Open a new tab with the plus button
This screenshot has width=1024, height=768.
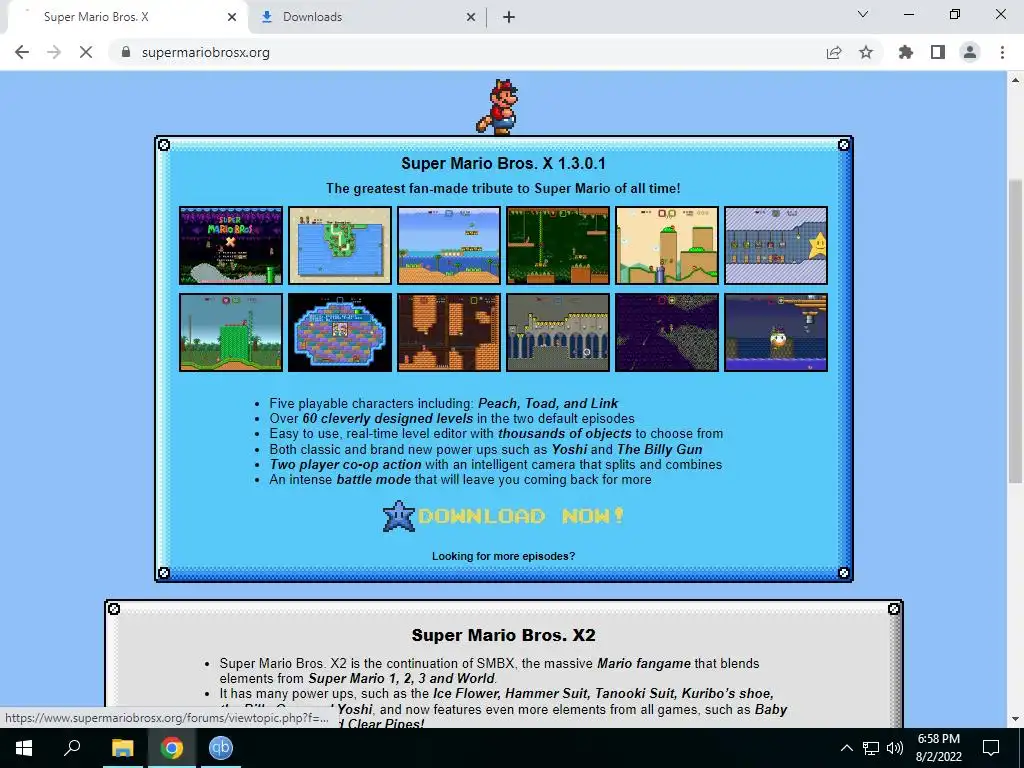pyautogui.click(x=509, y=17)
